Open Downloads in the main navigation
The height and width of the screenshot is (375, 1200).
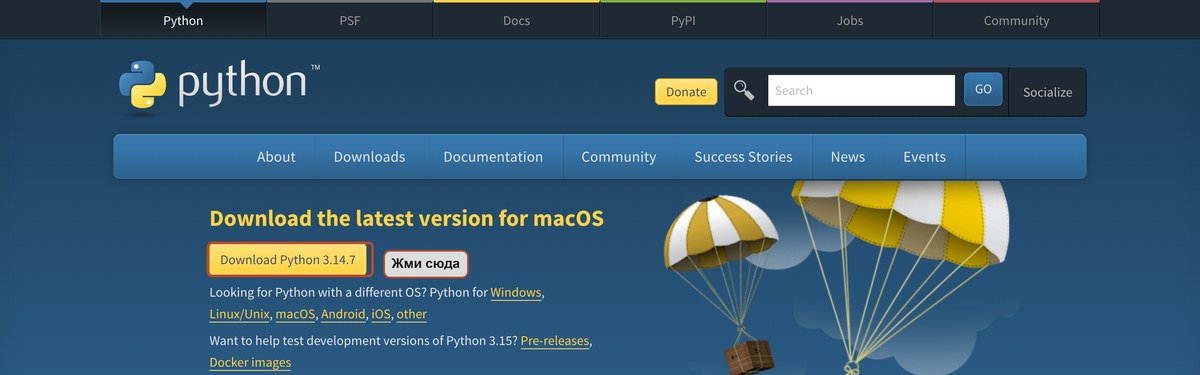coord(369,156)
